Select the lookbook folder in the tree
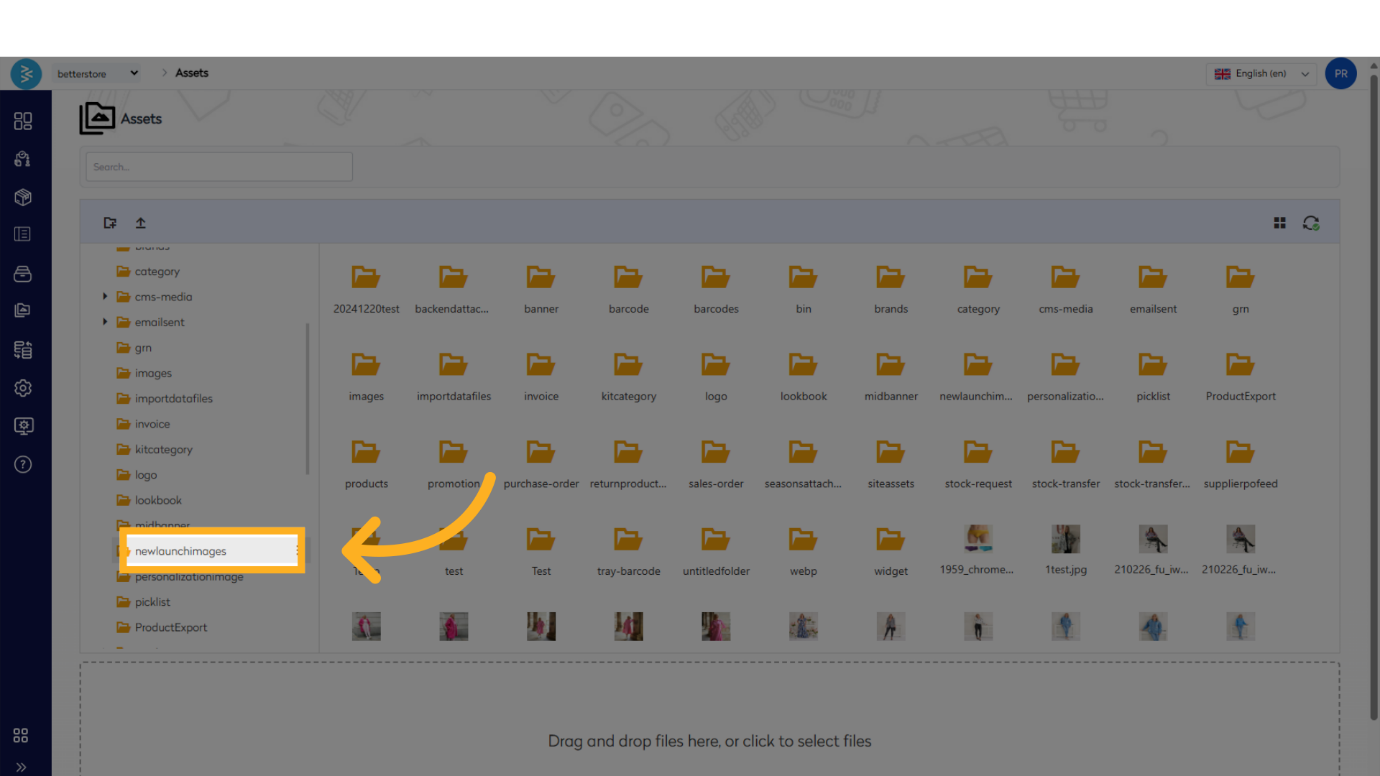 [158, 500]
